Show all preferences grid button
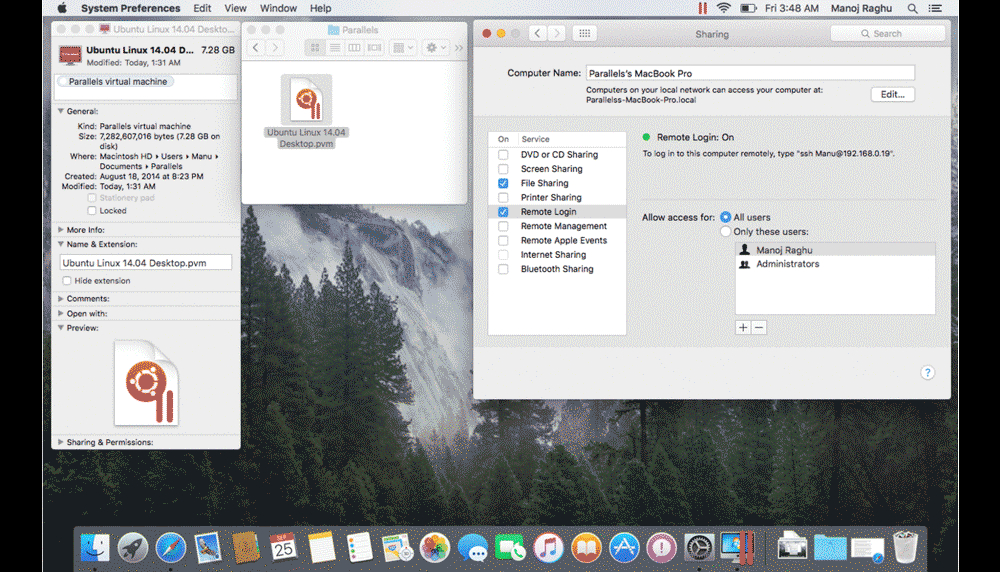1000x572 pixels. point(584,33)
